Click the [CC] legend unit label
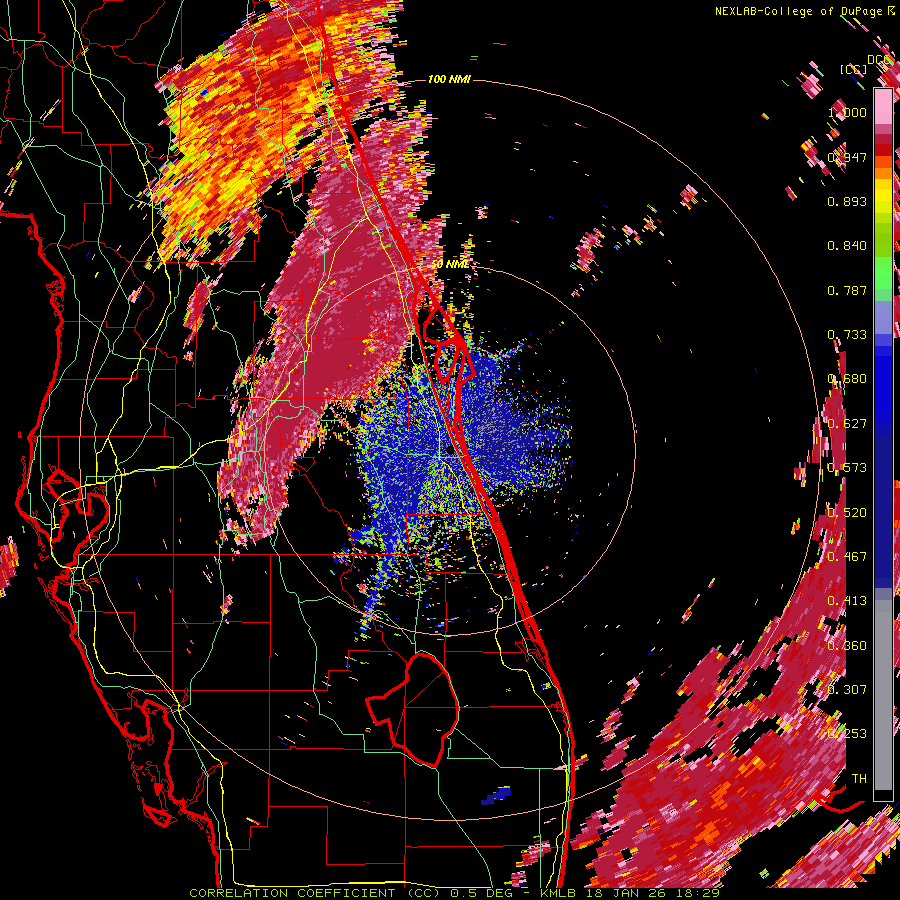The width and height of the screenshot is (900, 900). point(853,69)
